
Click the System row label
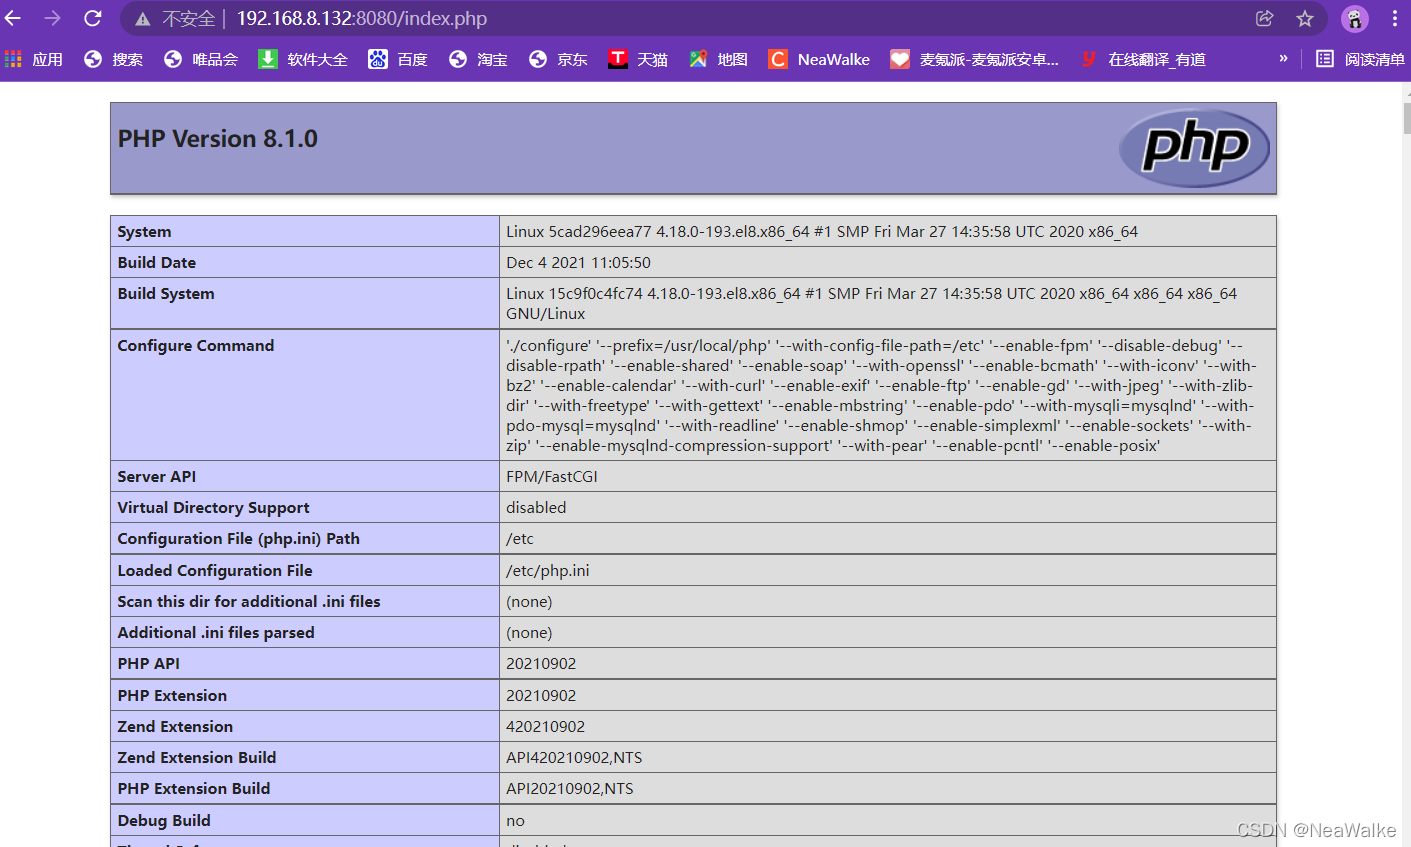pyautogui.click(x=144, y=232)
